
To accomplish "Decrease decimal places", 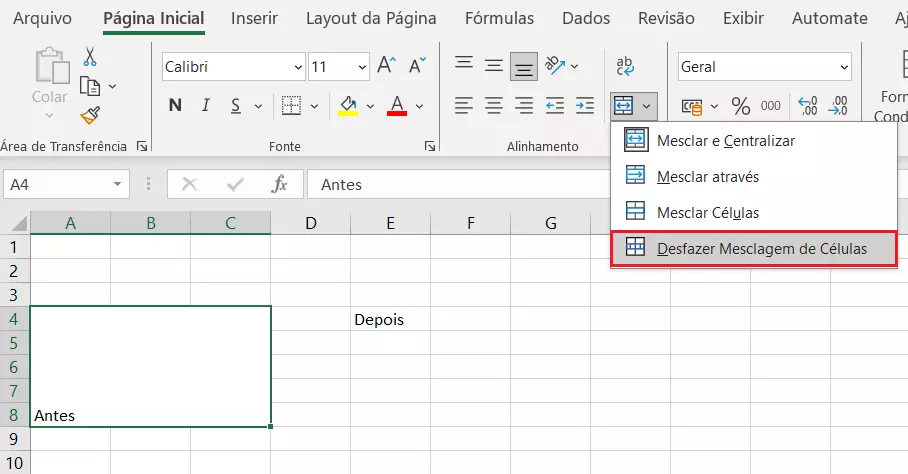I will point(838,106).
